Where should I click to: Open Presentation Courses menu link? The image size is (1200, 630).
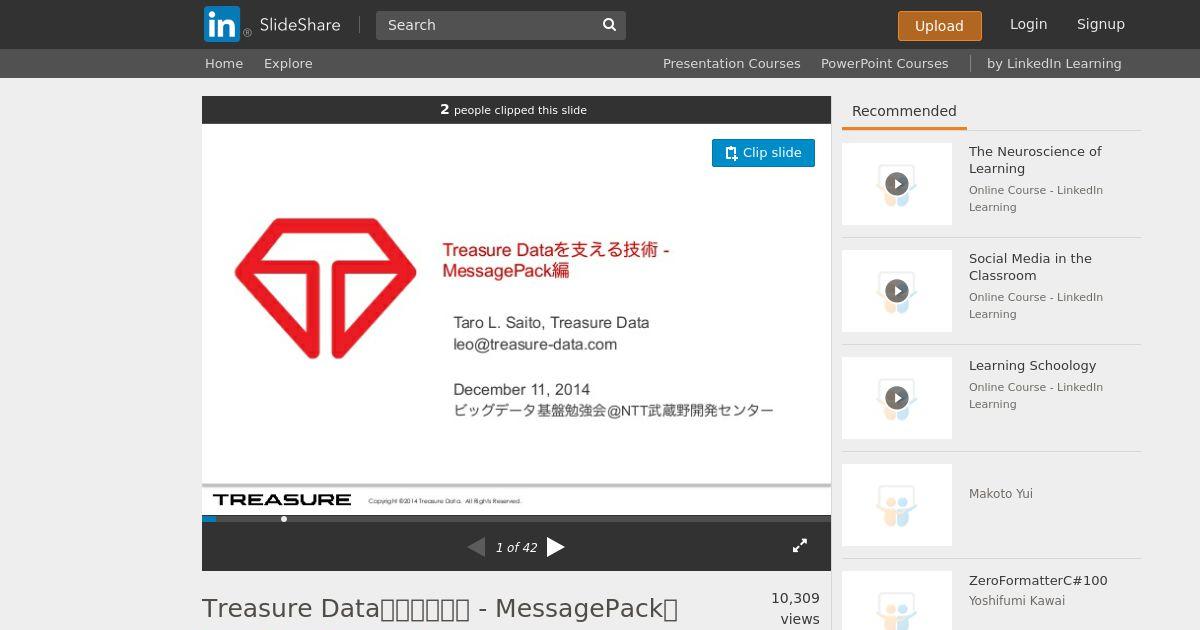click(x=731, y=63)
